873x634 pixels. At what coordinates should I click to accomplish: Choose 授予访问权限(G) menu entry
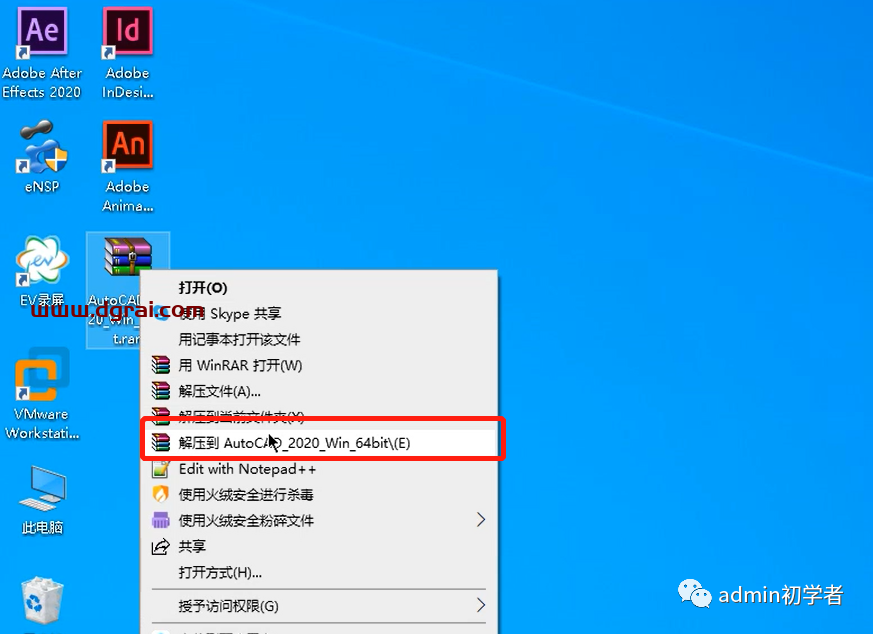point(318,606)
